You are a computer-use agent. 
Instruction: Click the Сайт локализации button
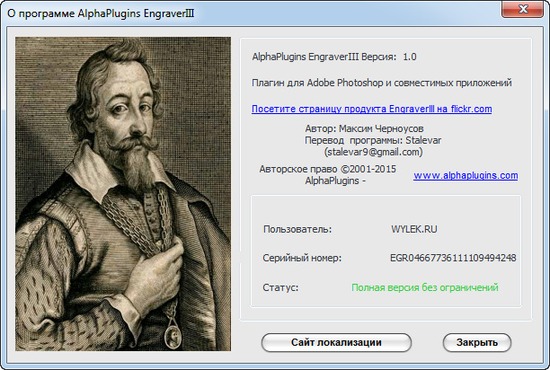pyautogui.click(x=336, y=342)
